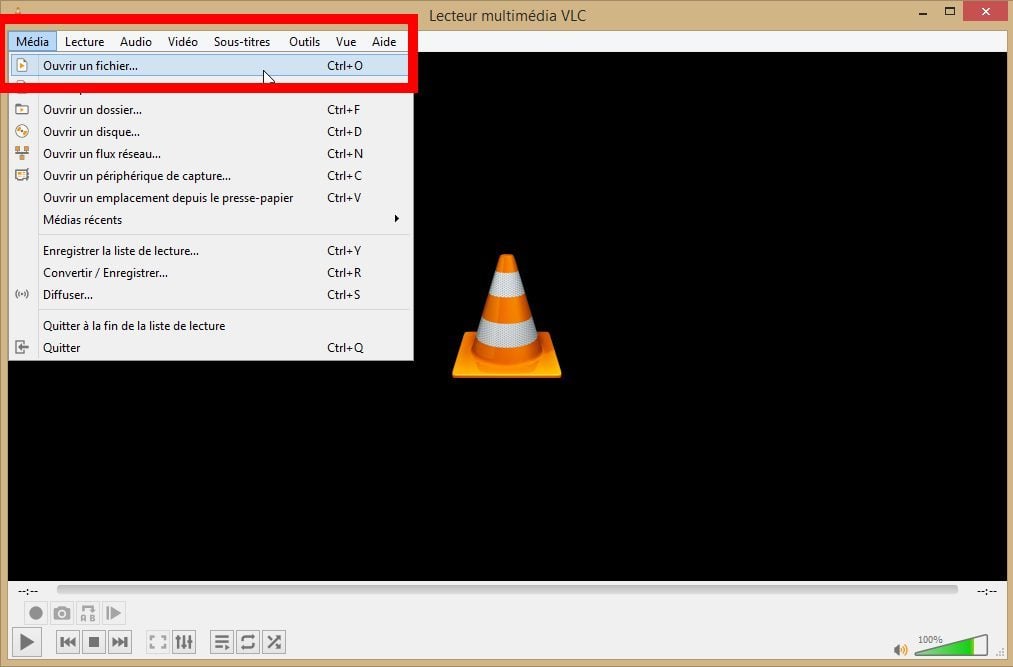
Task: Maximize the VLC window
Action: [x=950, y=12]
